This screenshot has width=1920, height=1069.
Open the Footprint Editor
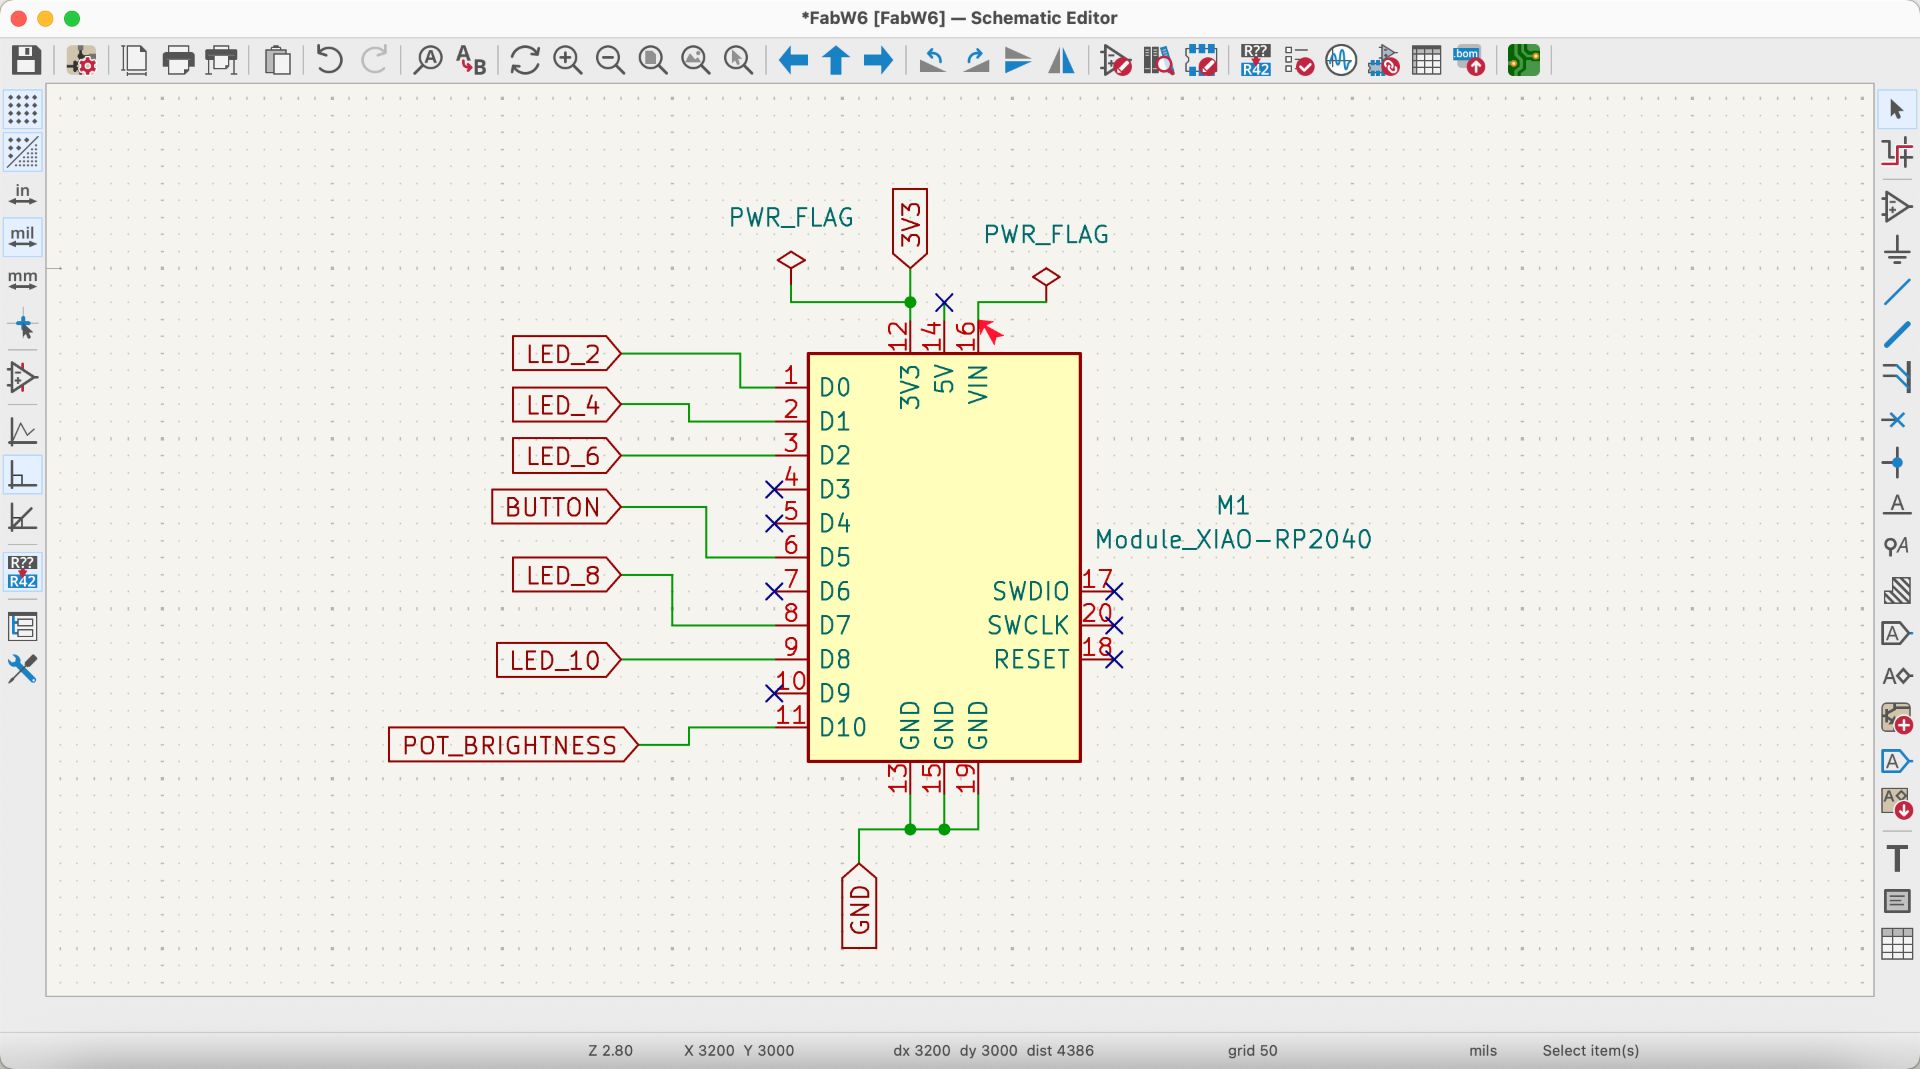tap(1201, 60)
